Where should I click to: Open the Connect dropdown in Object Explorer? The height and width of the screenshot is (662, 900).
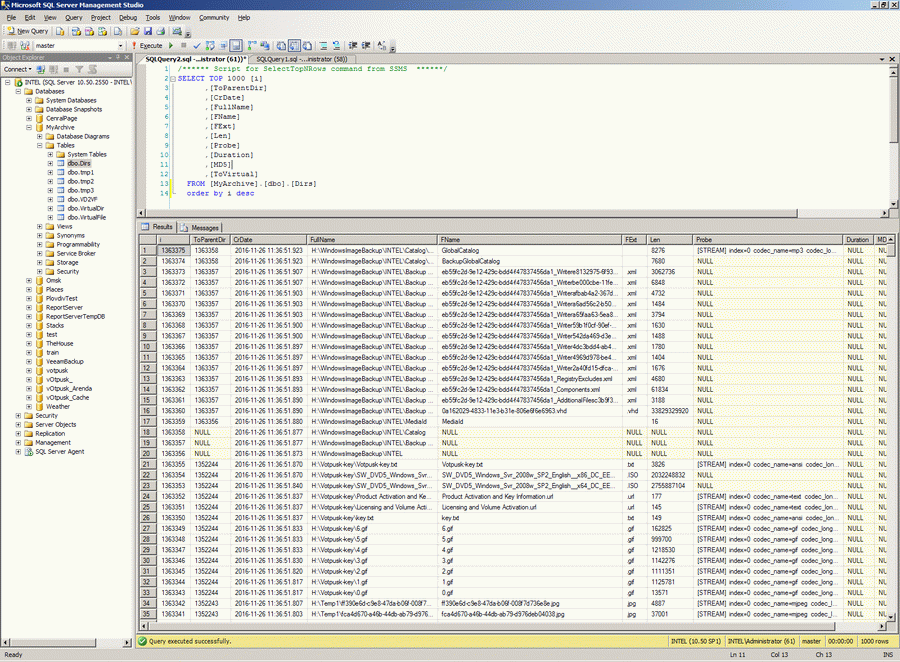17,69
